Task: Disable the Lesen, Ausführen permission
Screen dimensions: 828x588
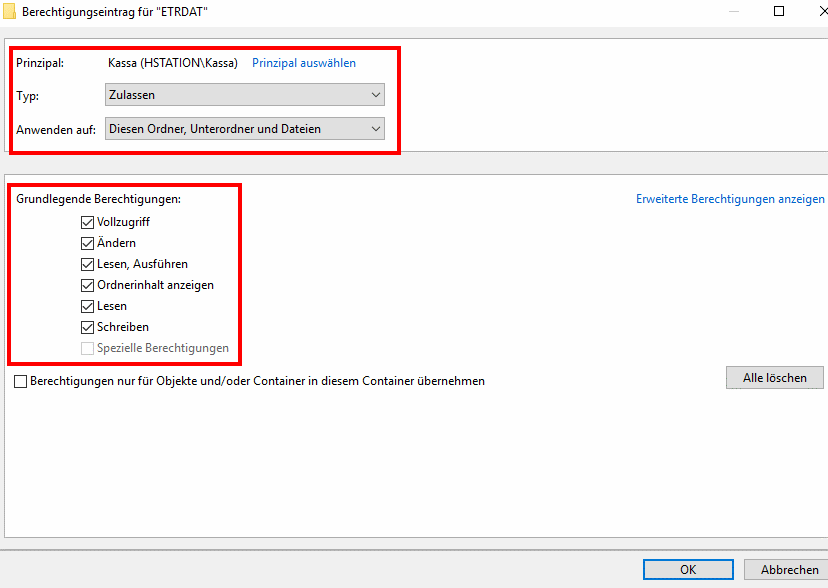Action: click(88, 264)
